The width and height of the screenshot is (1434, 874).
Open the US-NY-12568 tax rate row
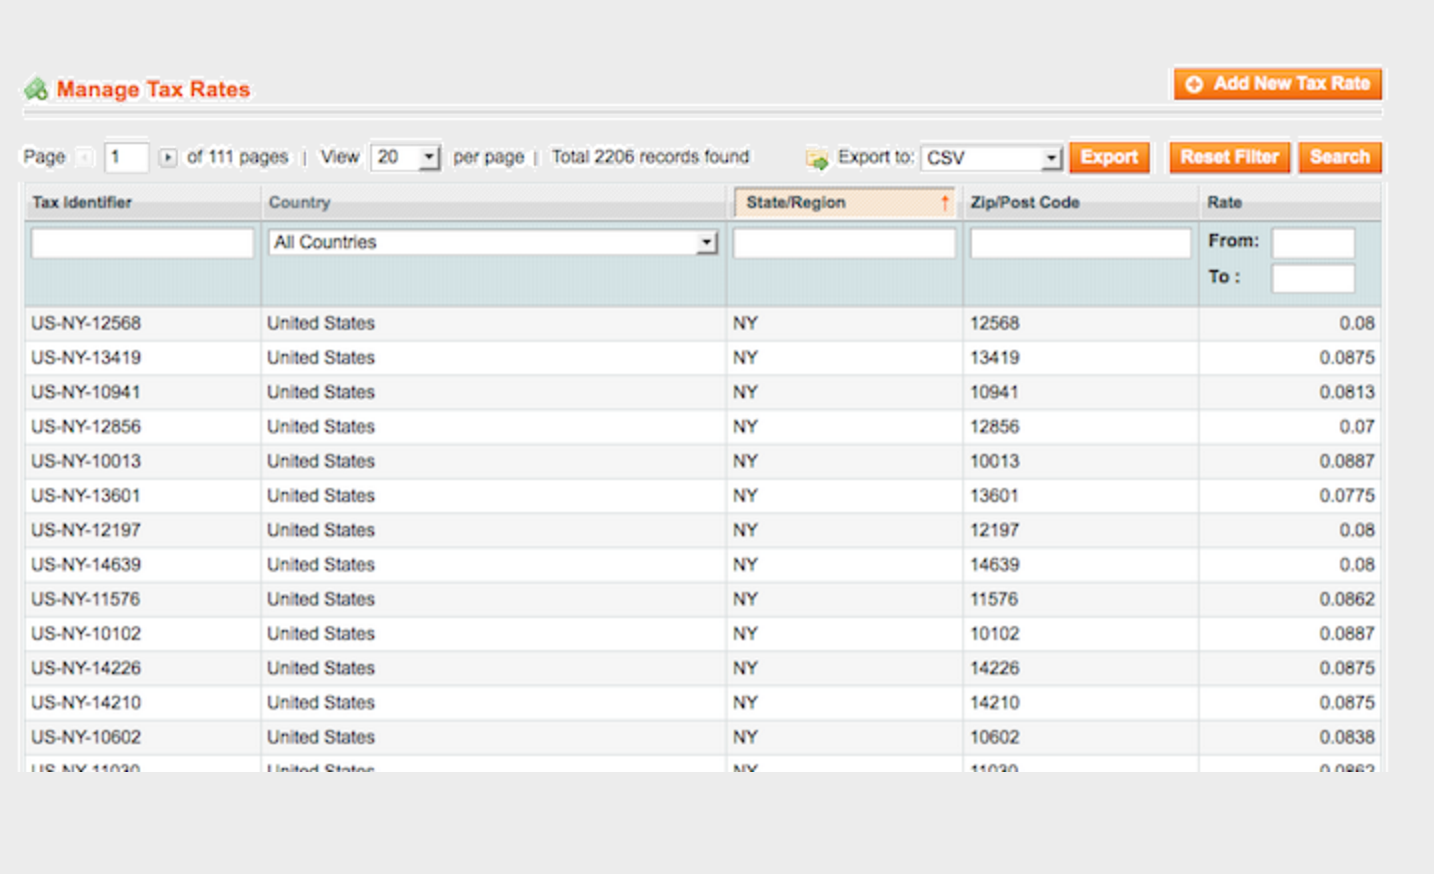pos(702,323)
